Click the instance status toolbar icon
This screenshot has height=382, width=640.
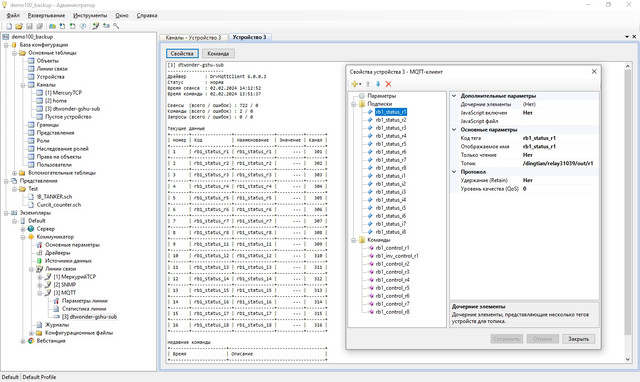coord(83,26)
